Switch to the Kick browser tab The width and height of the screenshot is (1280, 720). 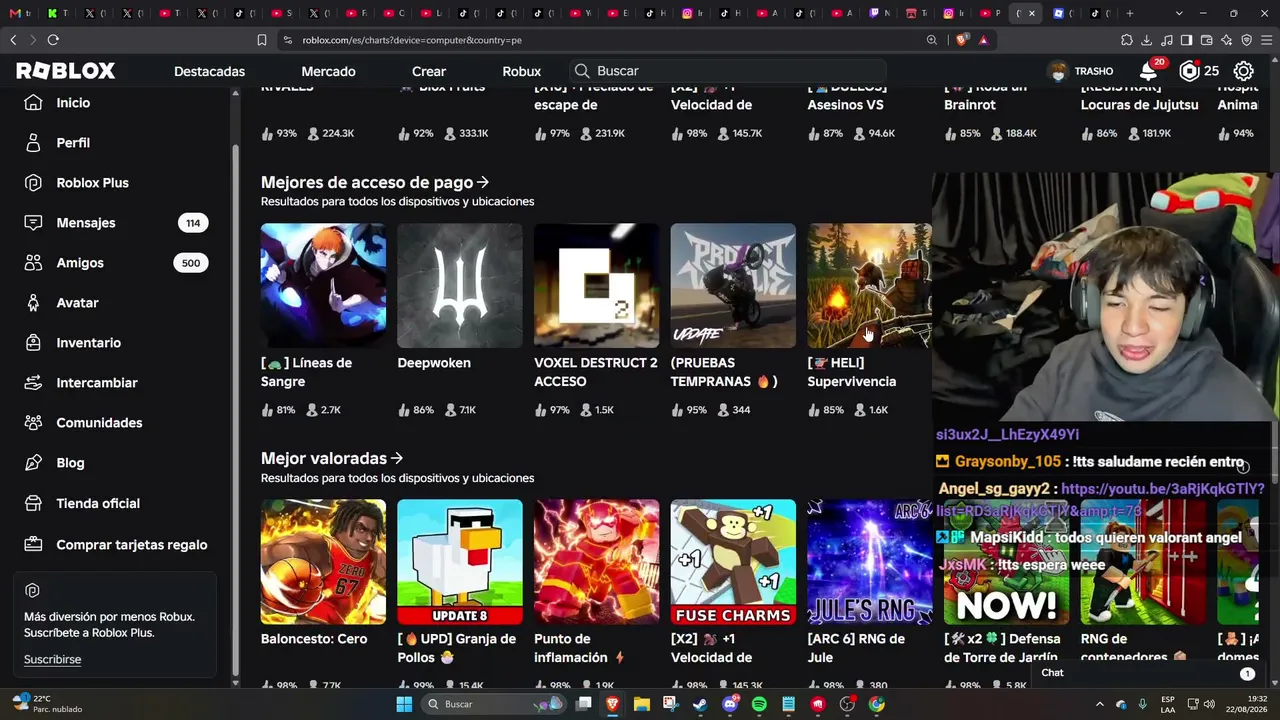58,13
